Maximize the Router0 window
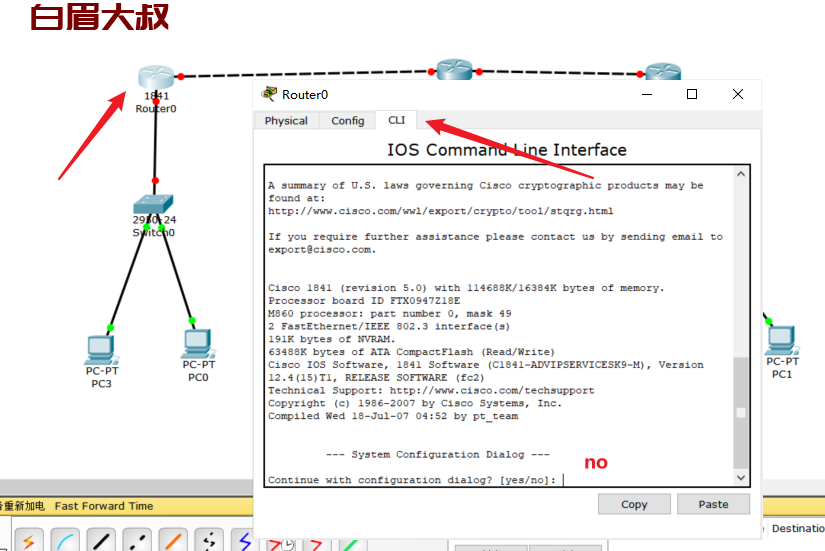The width and height of the screenshot is (825, 551). tap(692, 94)
